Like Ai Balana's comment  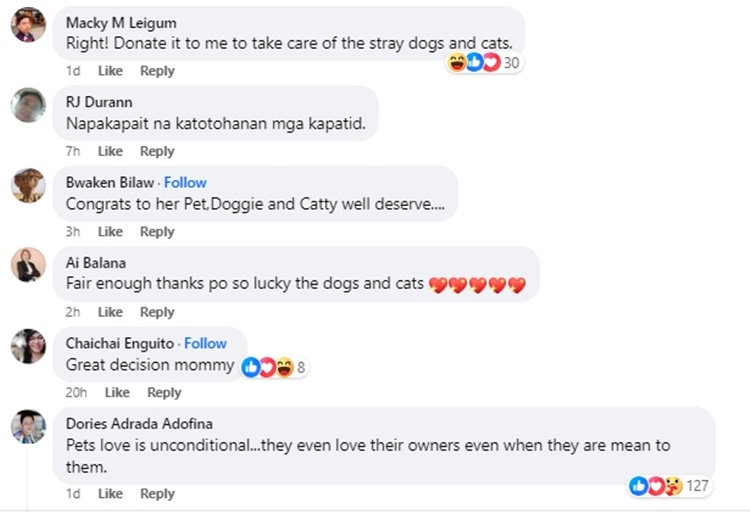point(110,312)
